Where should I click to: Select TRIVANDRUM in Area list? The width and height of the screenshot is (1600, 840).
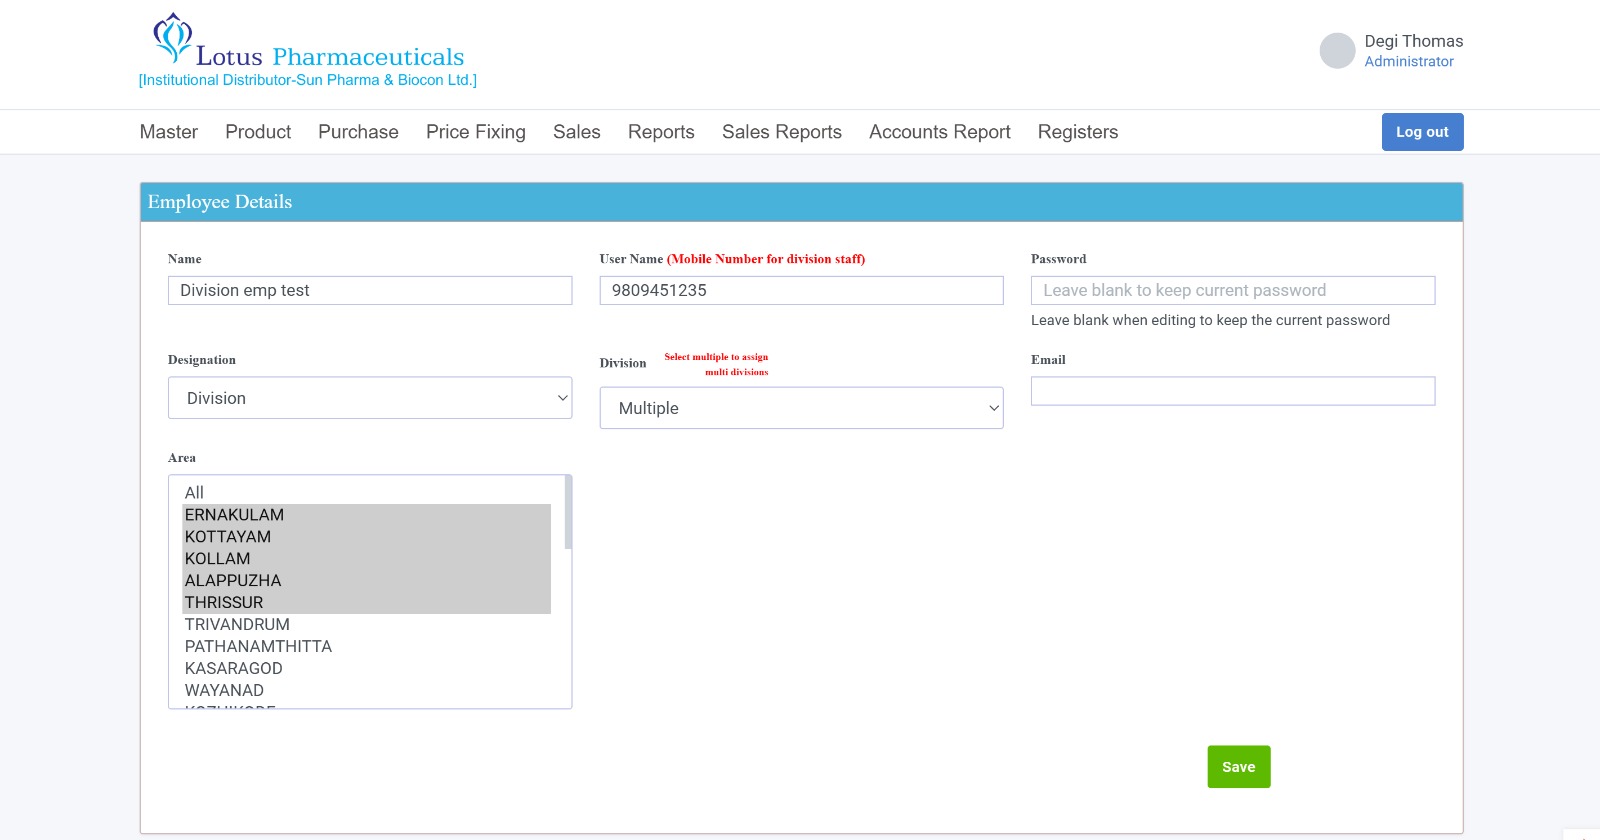click(237, 625)
